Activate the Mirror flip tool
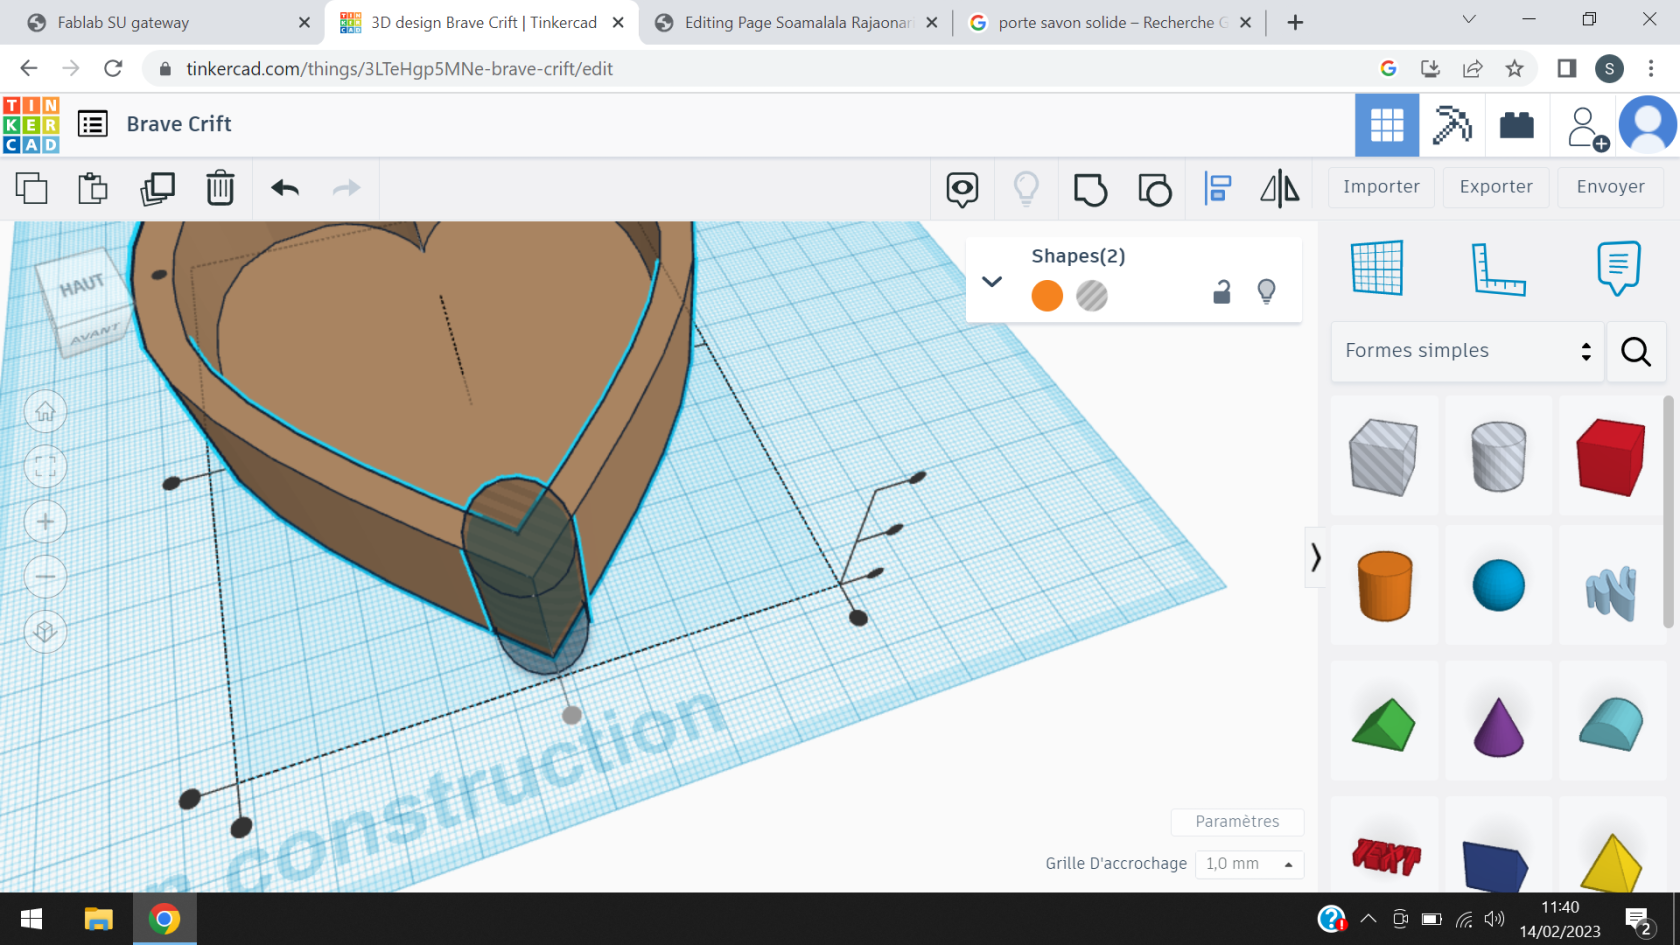Image resolution: width=1680 pixels, height=945 pixels. point(1280,189)
